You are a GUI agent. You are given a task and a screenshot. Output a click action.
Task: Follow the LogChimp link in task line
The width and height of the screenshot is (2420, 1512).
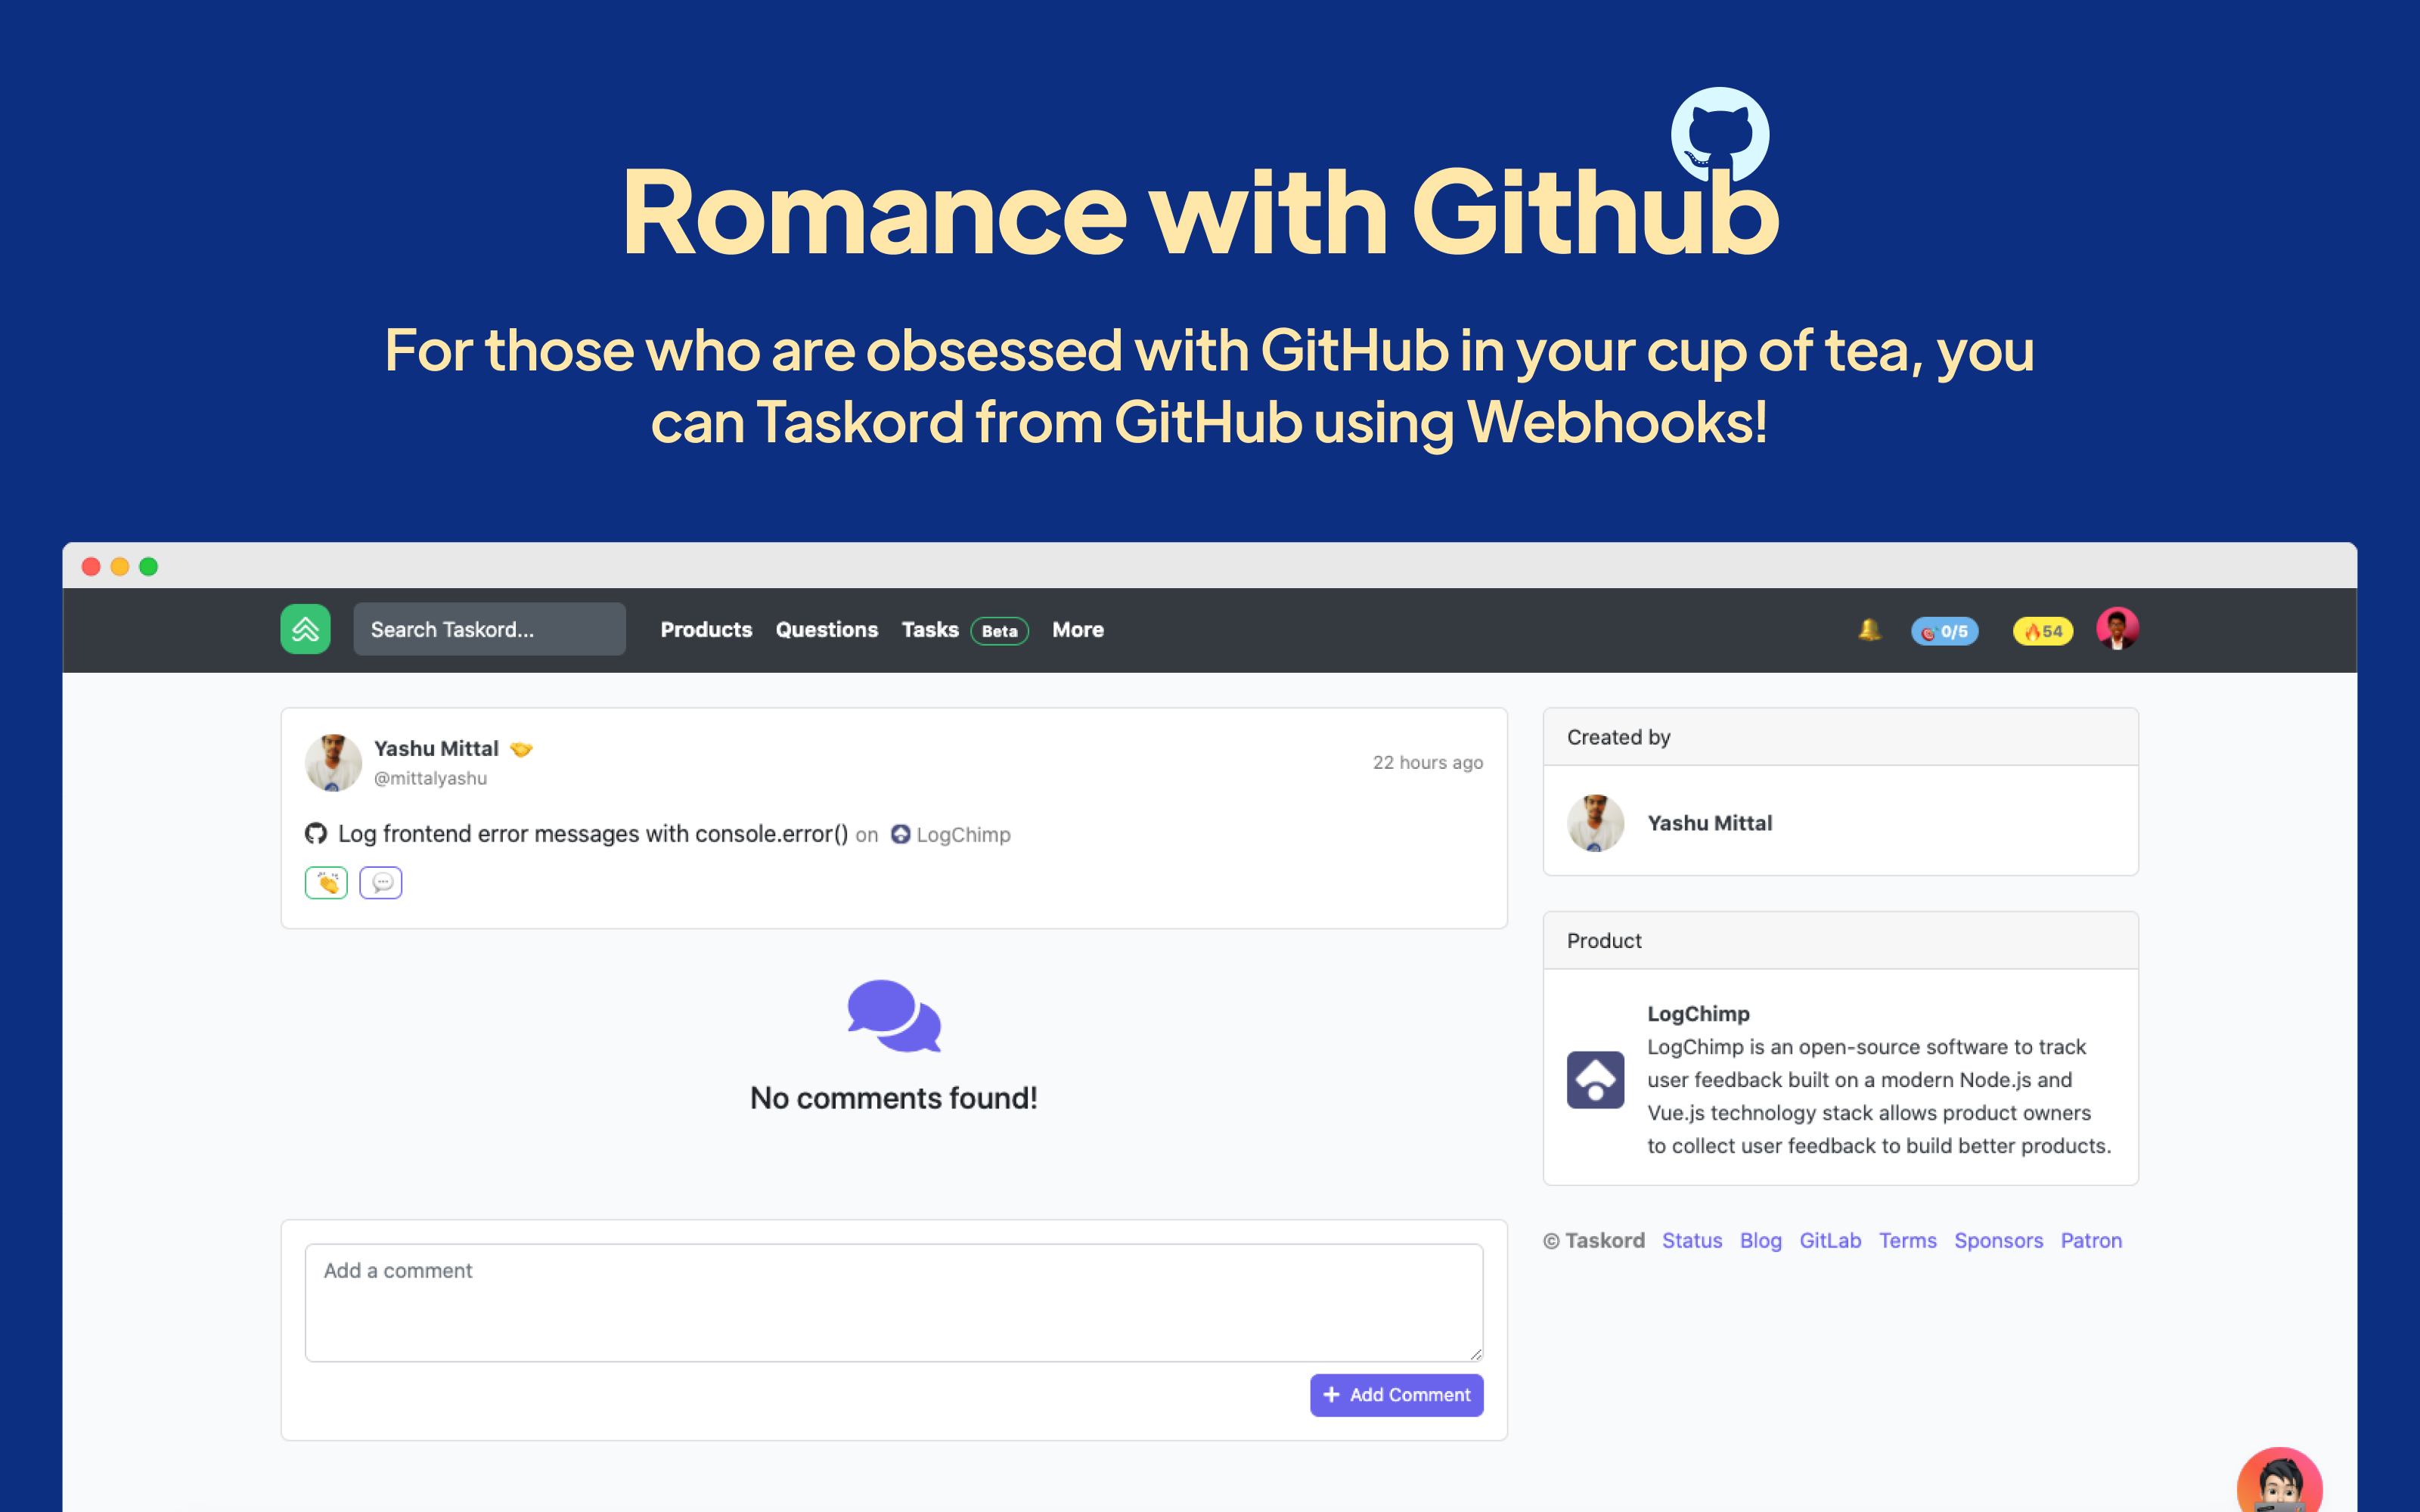pyautogui.click(x=962, y=834)
